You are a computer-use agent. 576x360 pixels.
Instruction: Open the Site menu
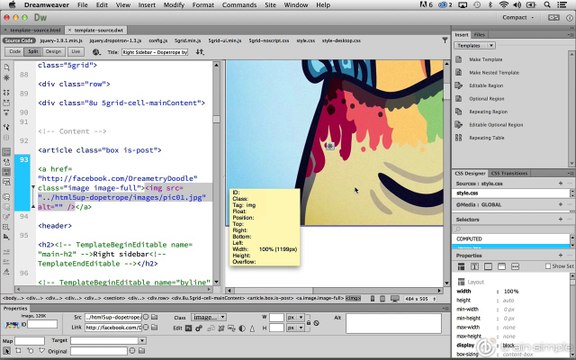tap(270, 5)
